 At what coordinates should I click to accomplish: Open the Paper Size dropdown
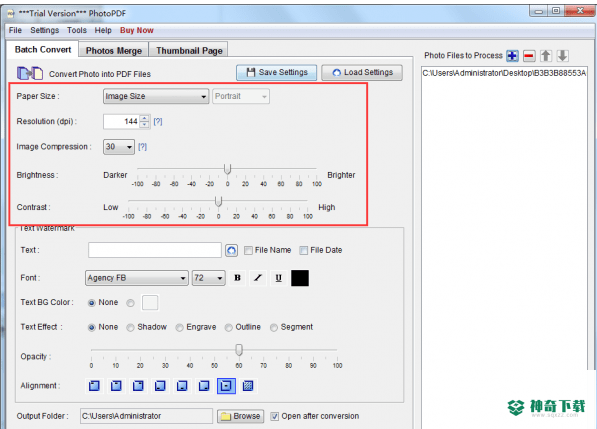[156, 96]
